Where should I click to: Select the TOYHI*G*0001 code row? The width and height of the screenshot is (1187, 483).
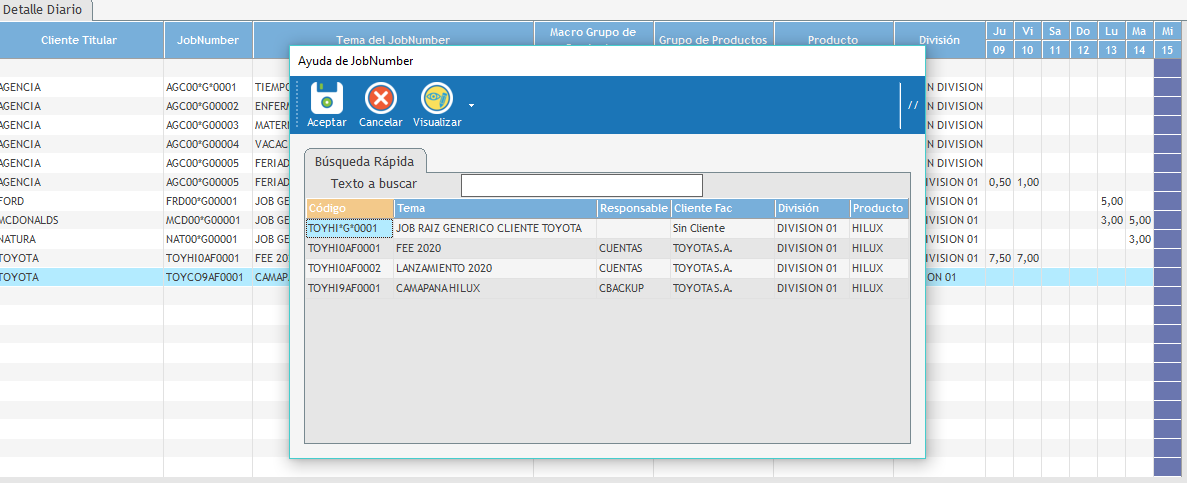click(x=349, y=228)
